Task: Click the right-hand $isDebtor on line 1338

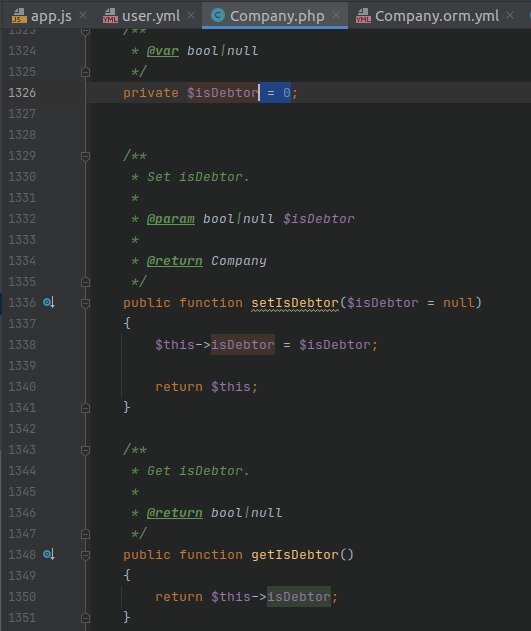Action: click(x=335, y=344)
